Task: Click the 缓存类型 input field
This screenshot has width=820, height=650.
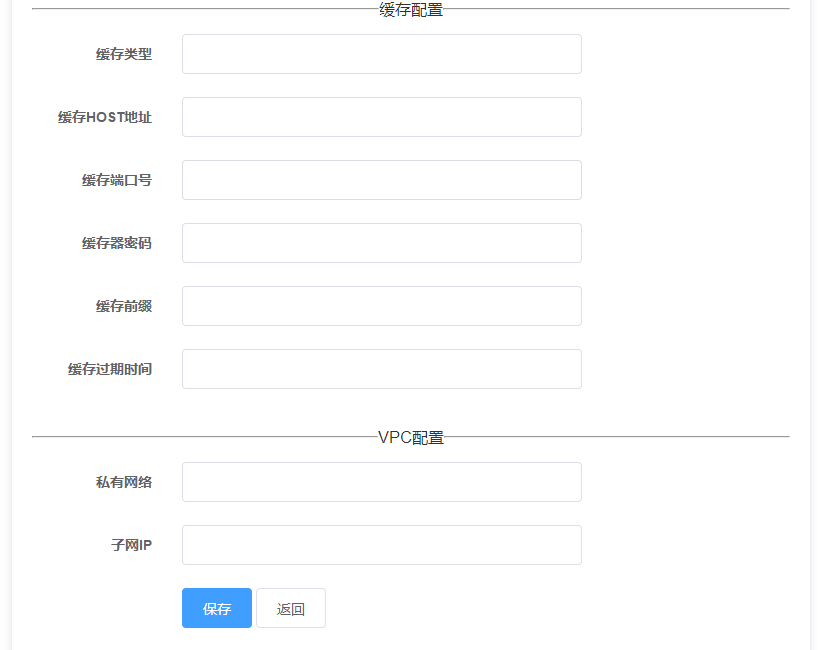Action: pos(382,54)
